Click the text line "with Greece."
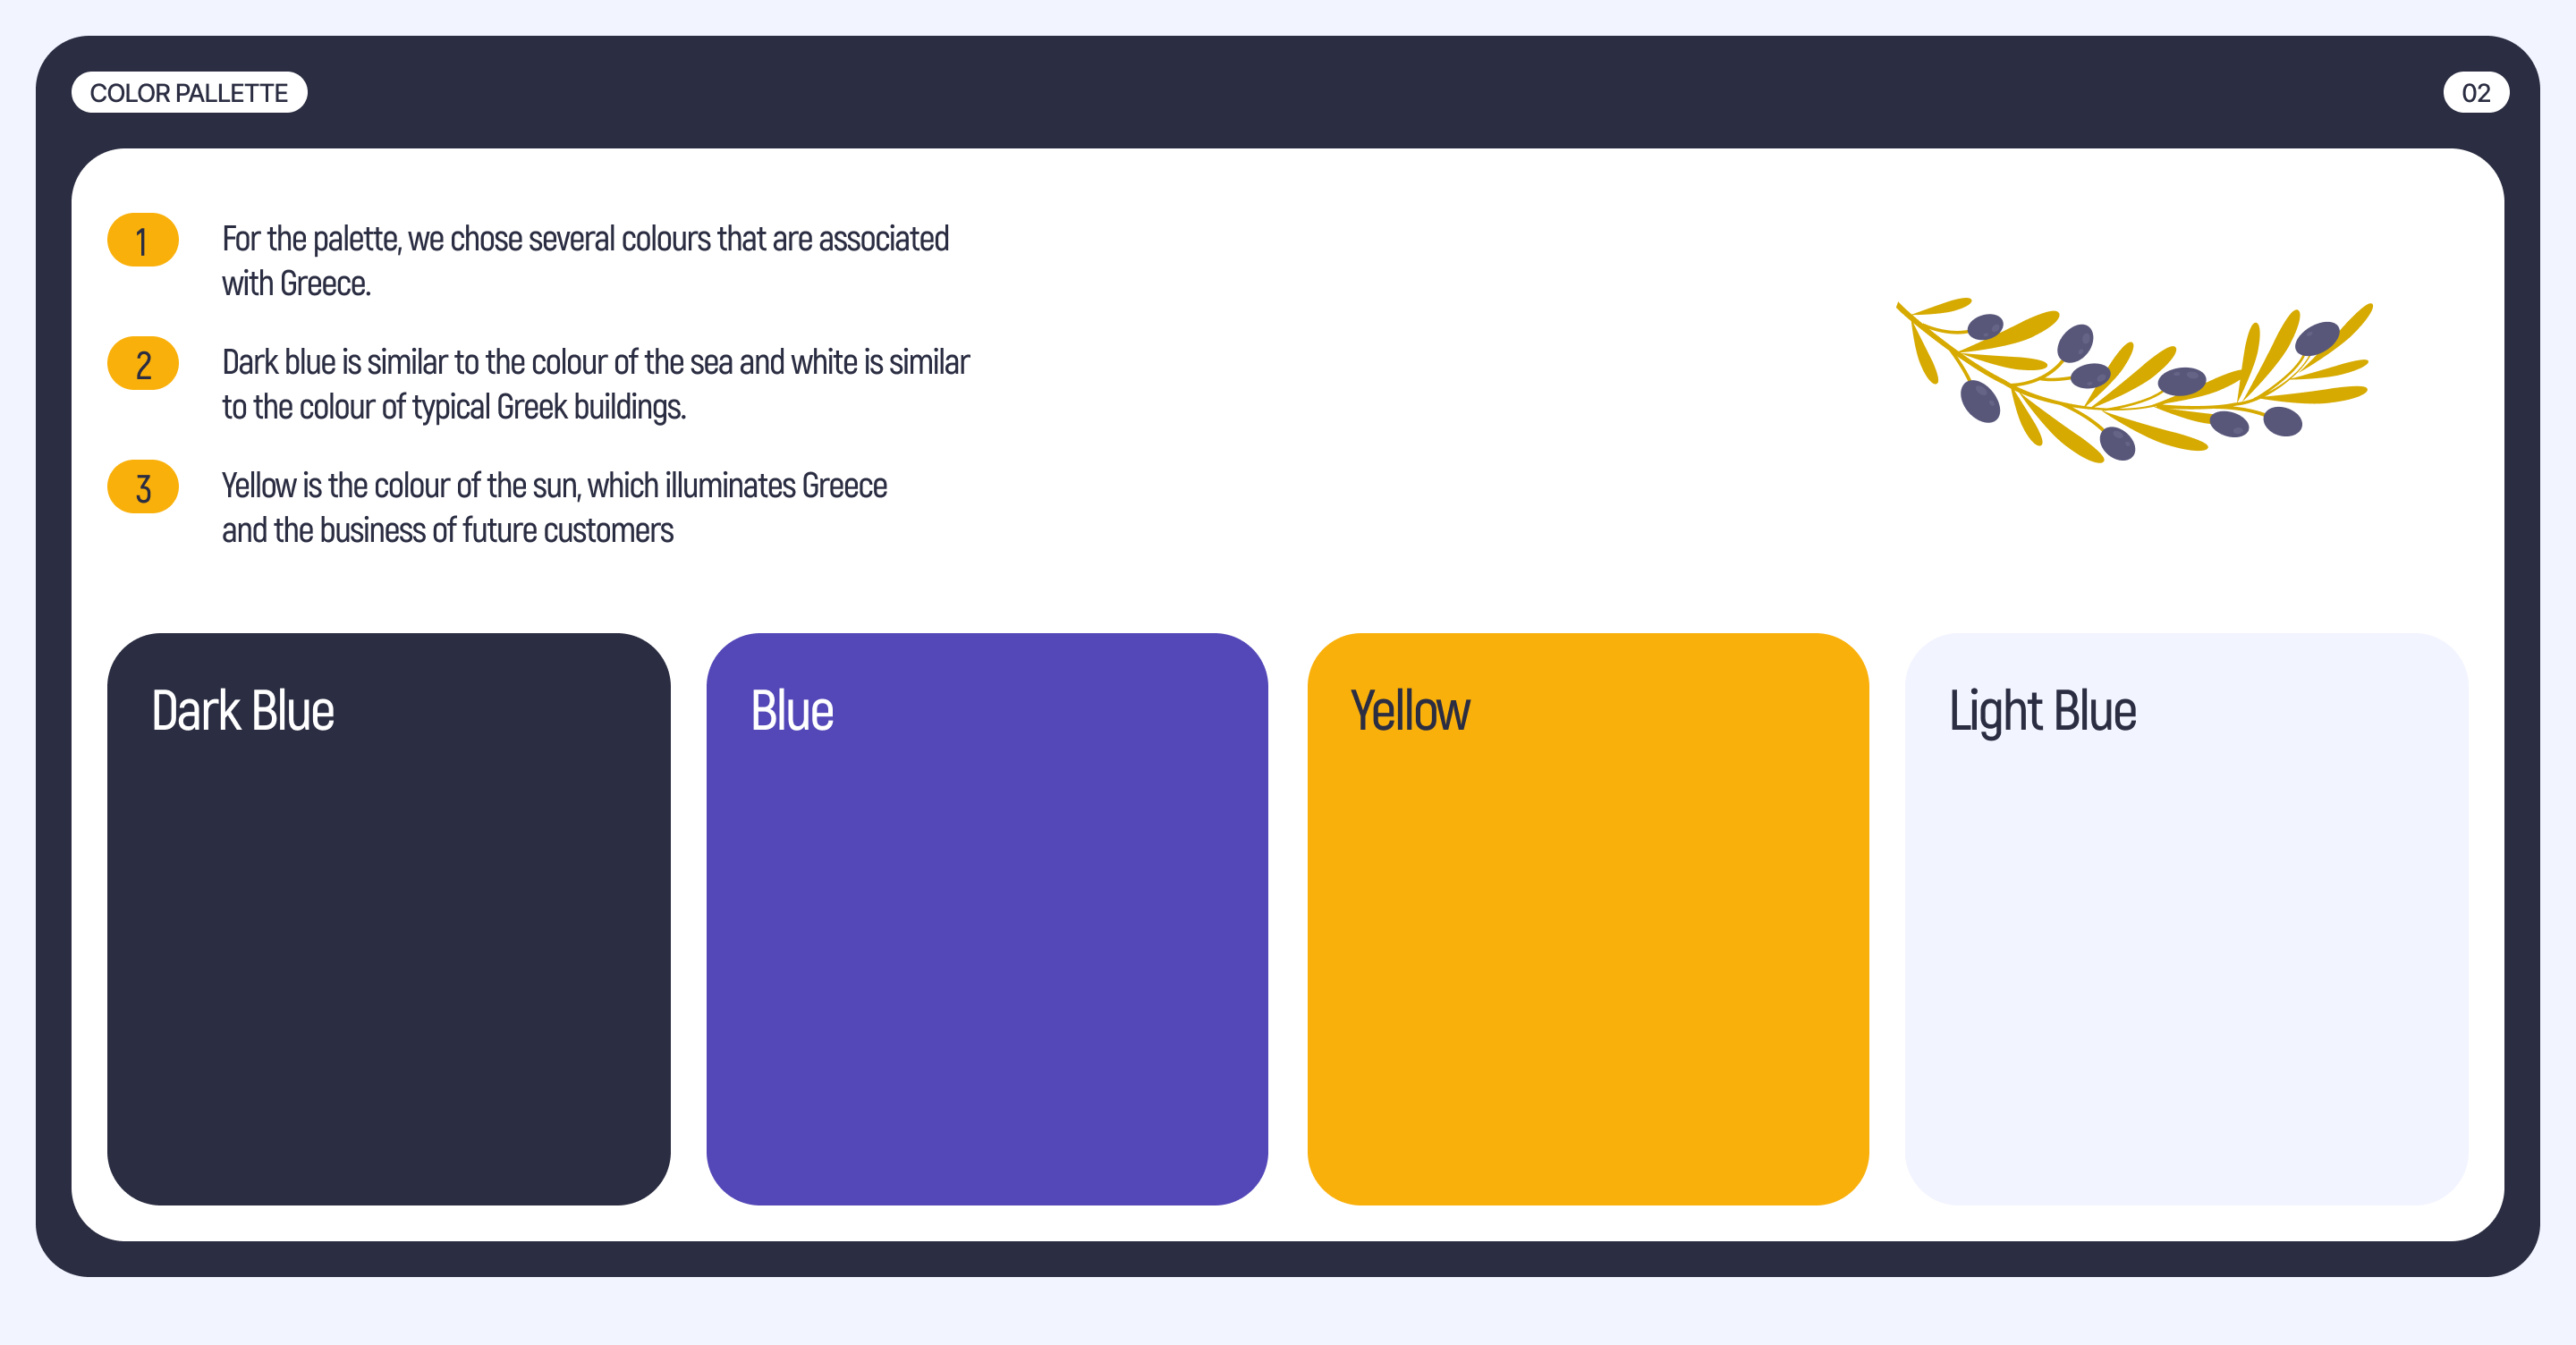Screen dimensions: 2576x1345 (x=296, y=284)
